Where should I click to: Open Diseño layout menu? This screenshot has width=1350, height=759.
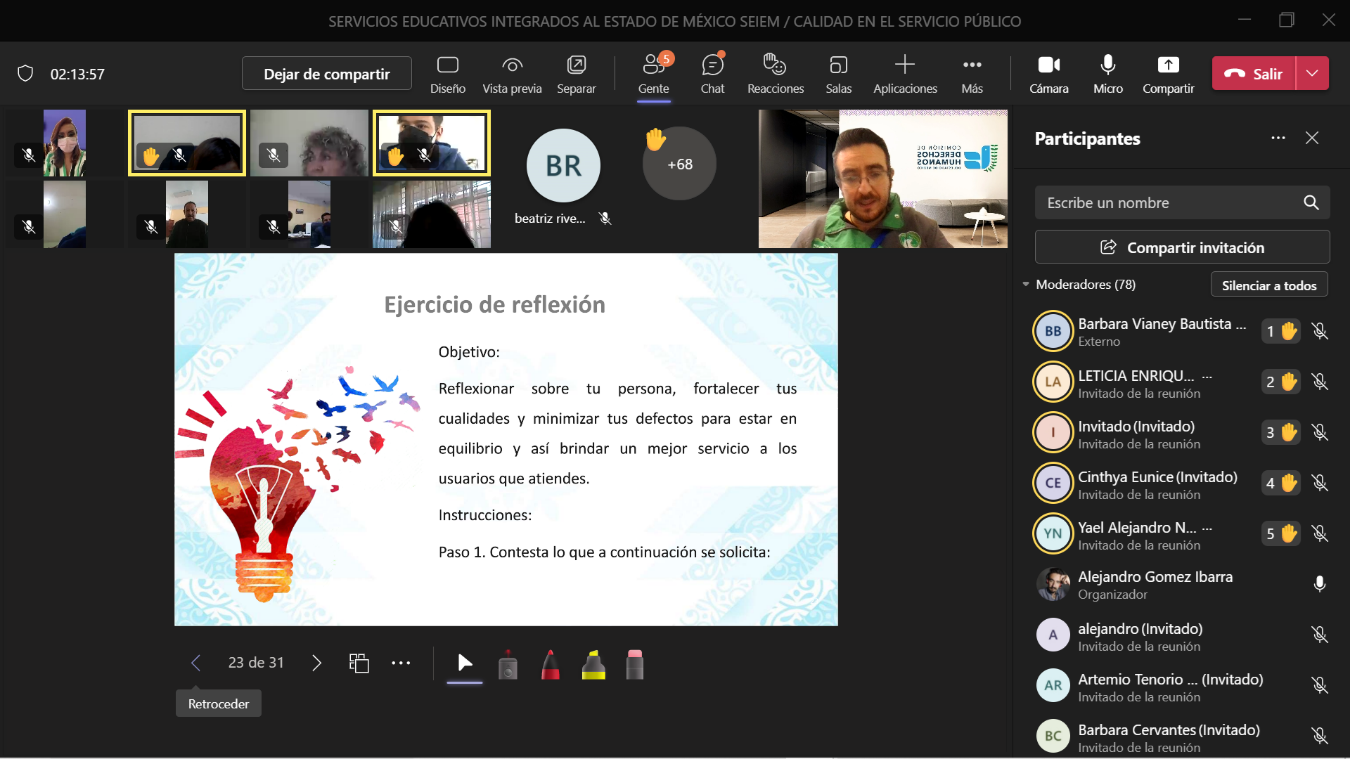click(448, 74)
